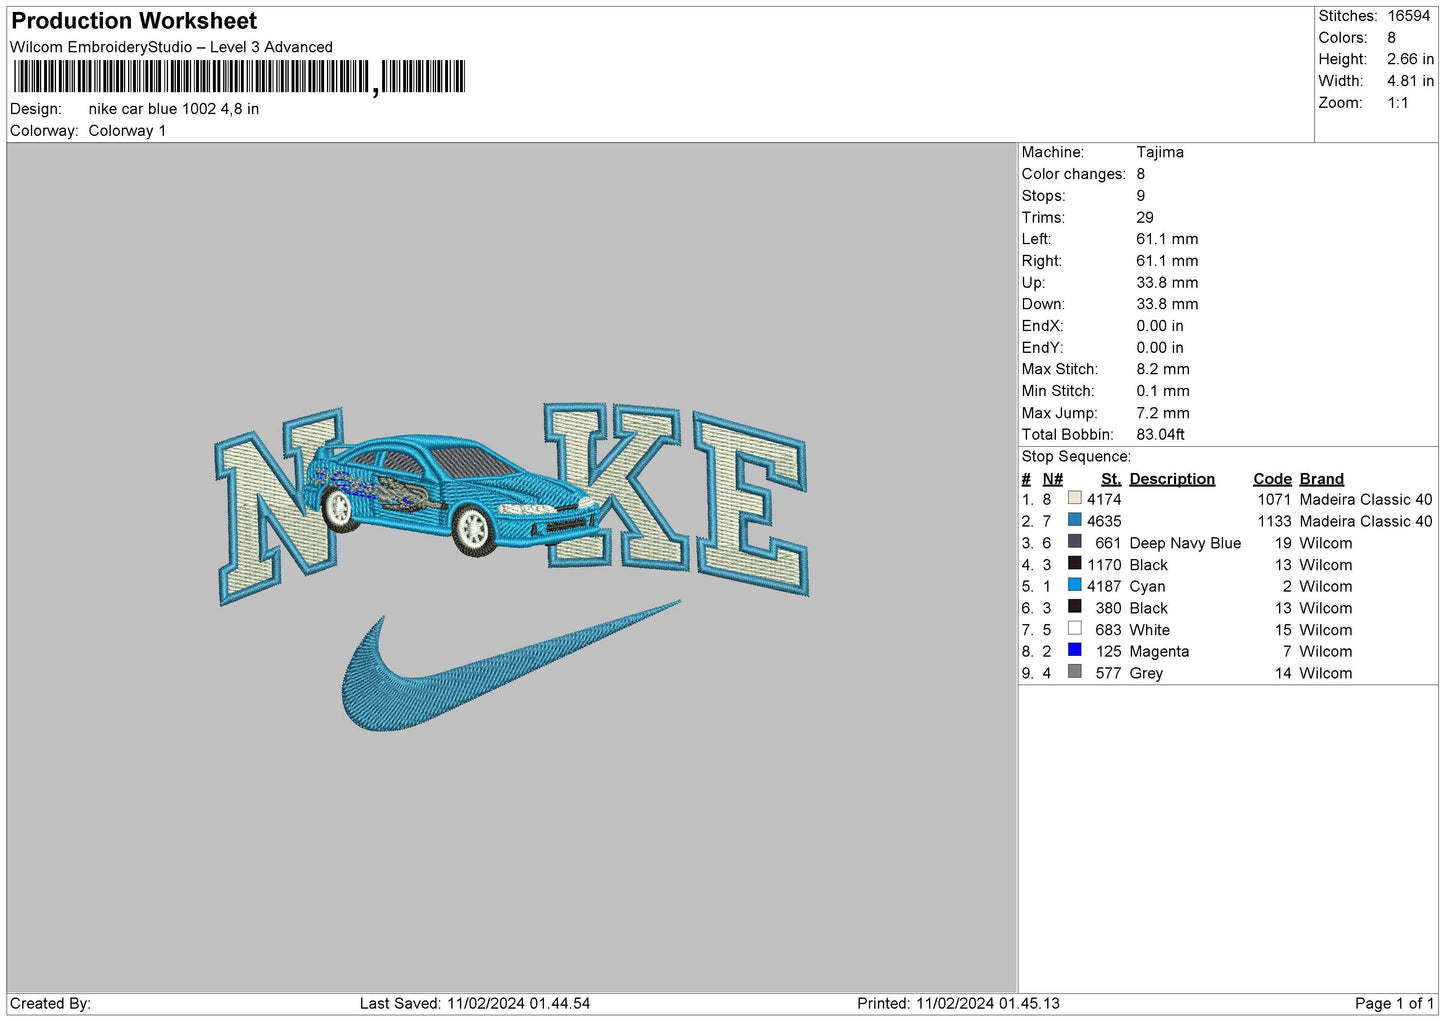The width and height of the screenshot is (1445, 1021).
Task: Click the Min Stitch value '0.1 mm'
Action: [x=1163, y=391]
